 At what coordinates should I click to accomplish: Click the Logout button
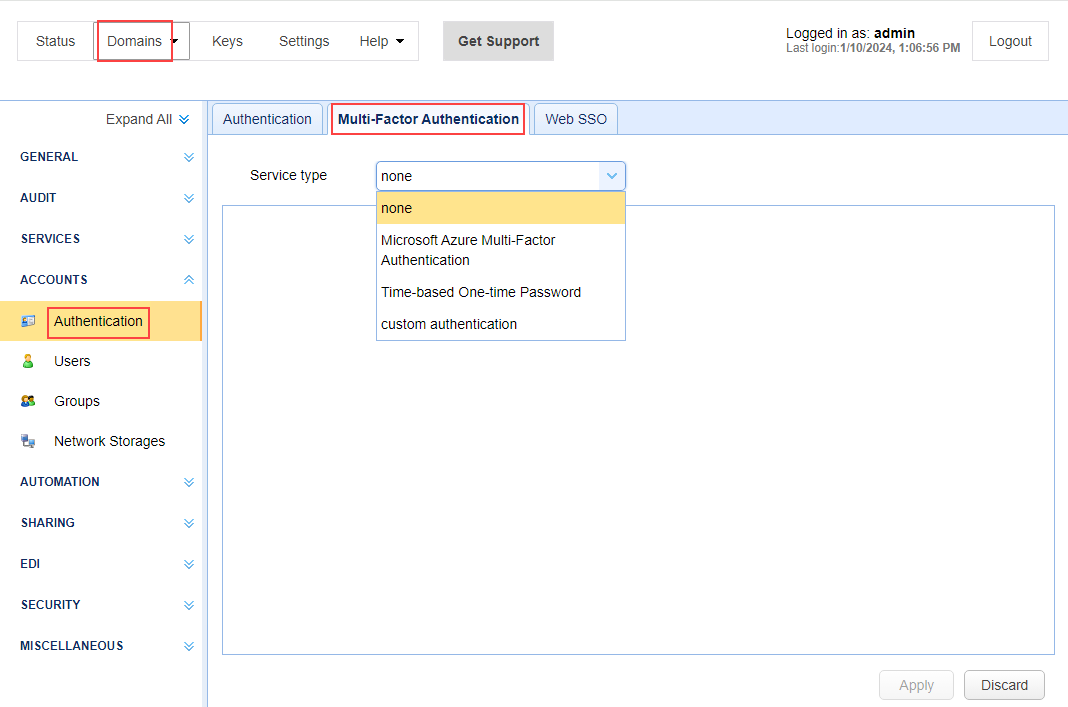coord(1010,41)
